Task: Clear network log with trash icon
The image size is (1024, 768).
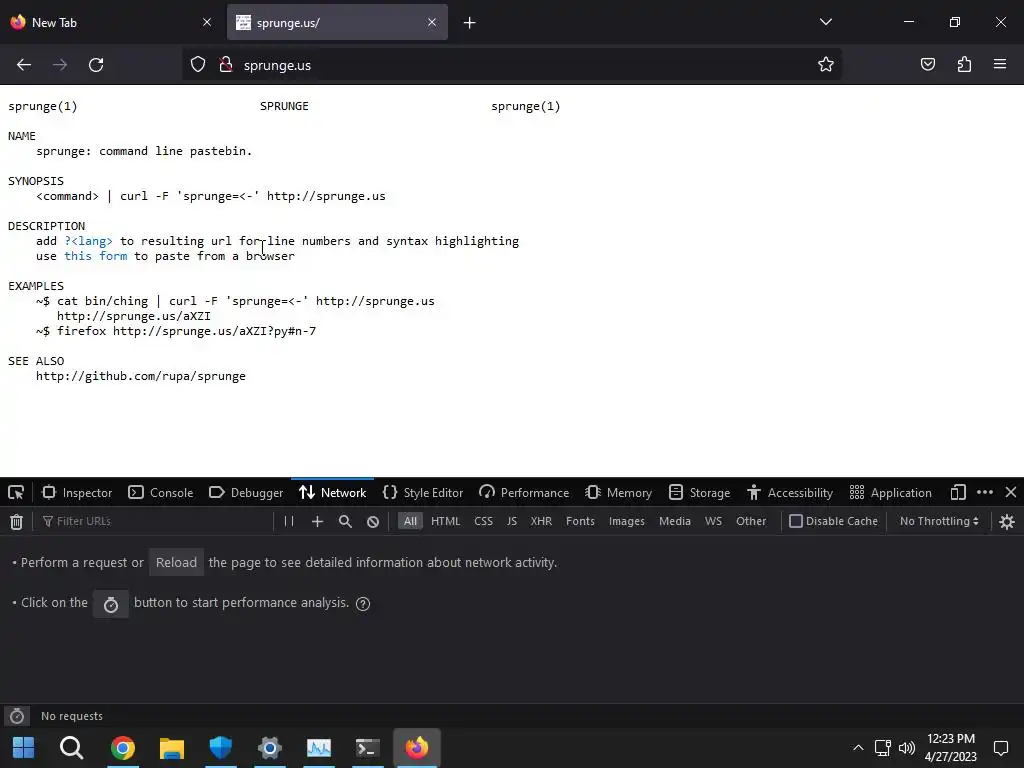Action: 16,521
